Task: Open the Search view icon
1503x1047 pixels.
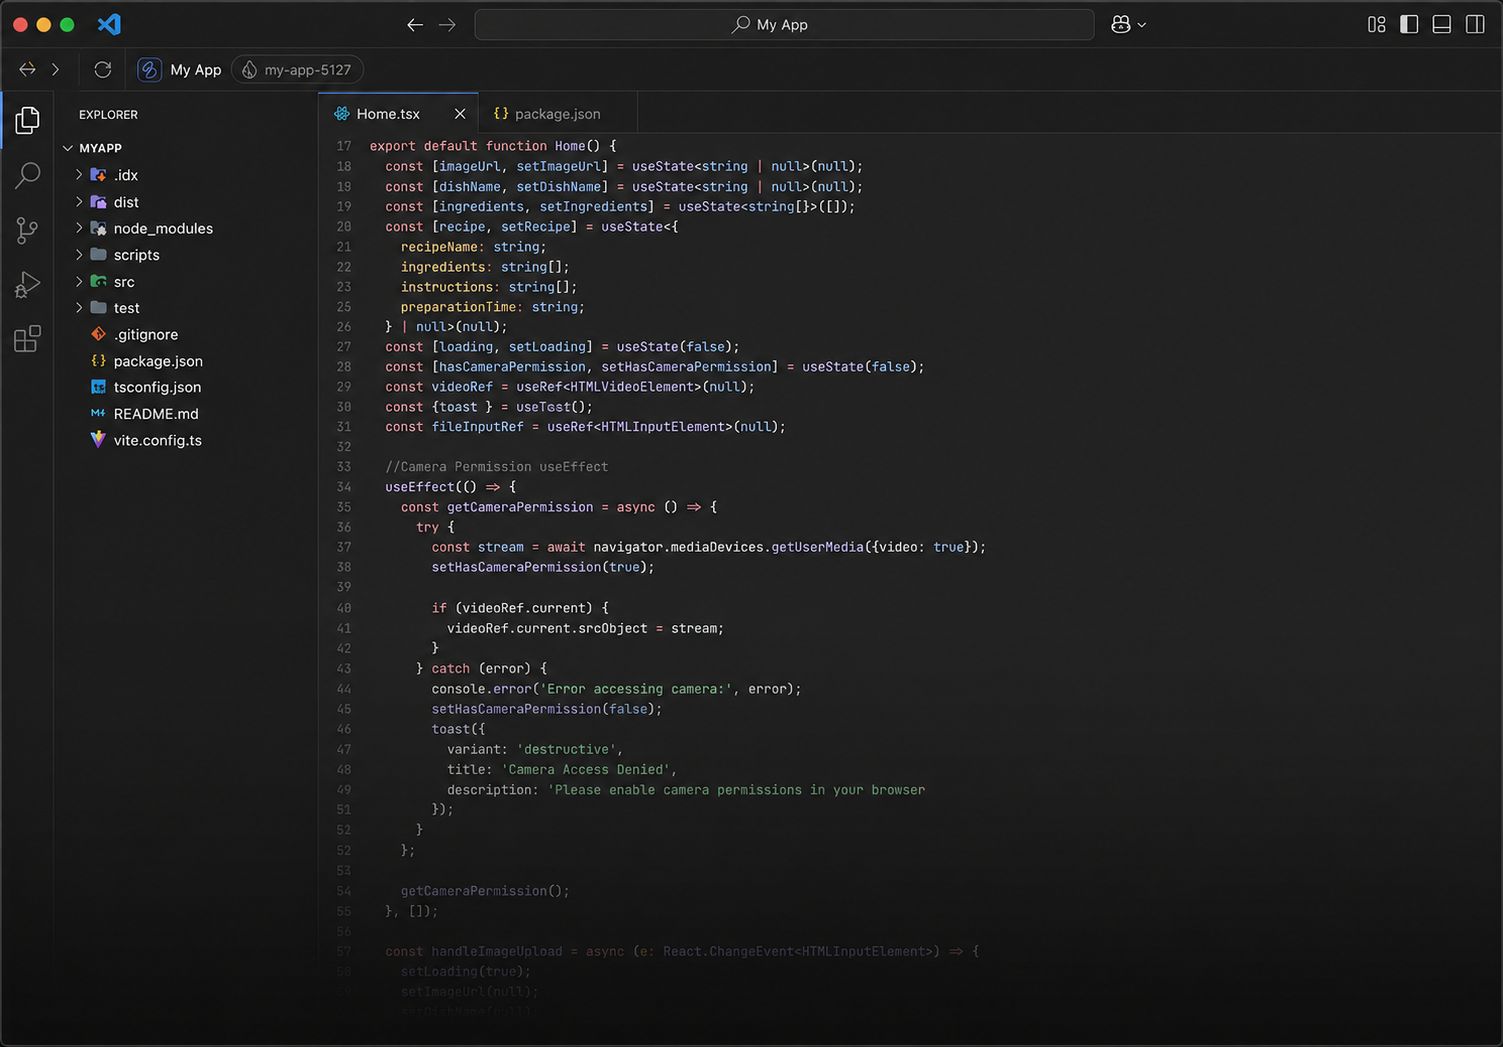Action: pos(27,176)
